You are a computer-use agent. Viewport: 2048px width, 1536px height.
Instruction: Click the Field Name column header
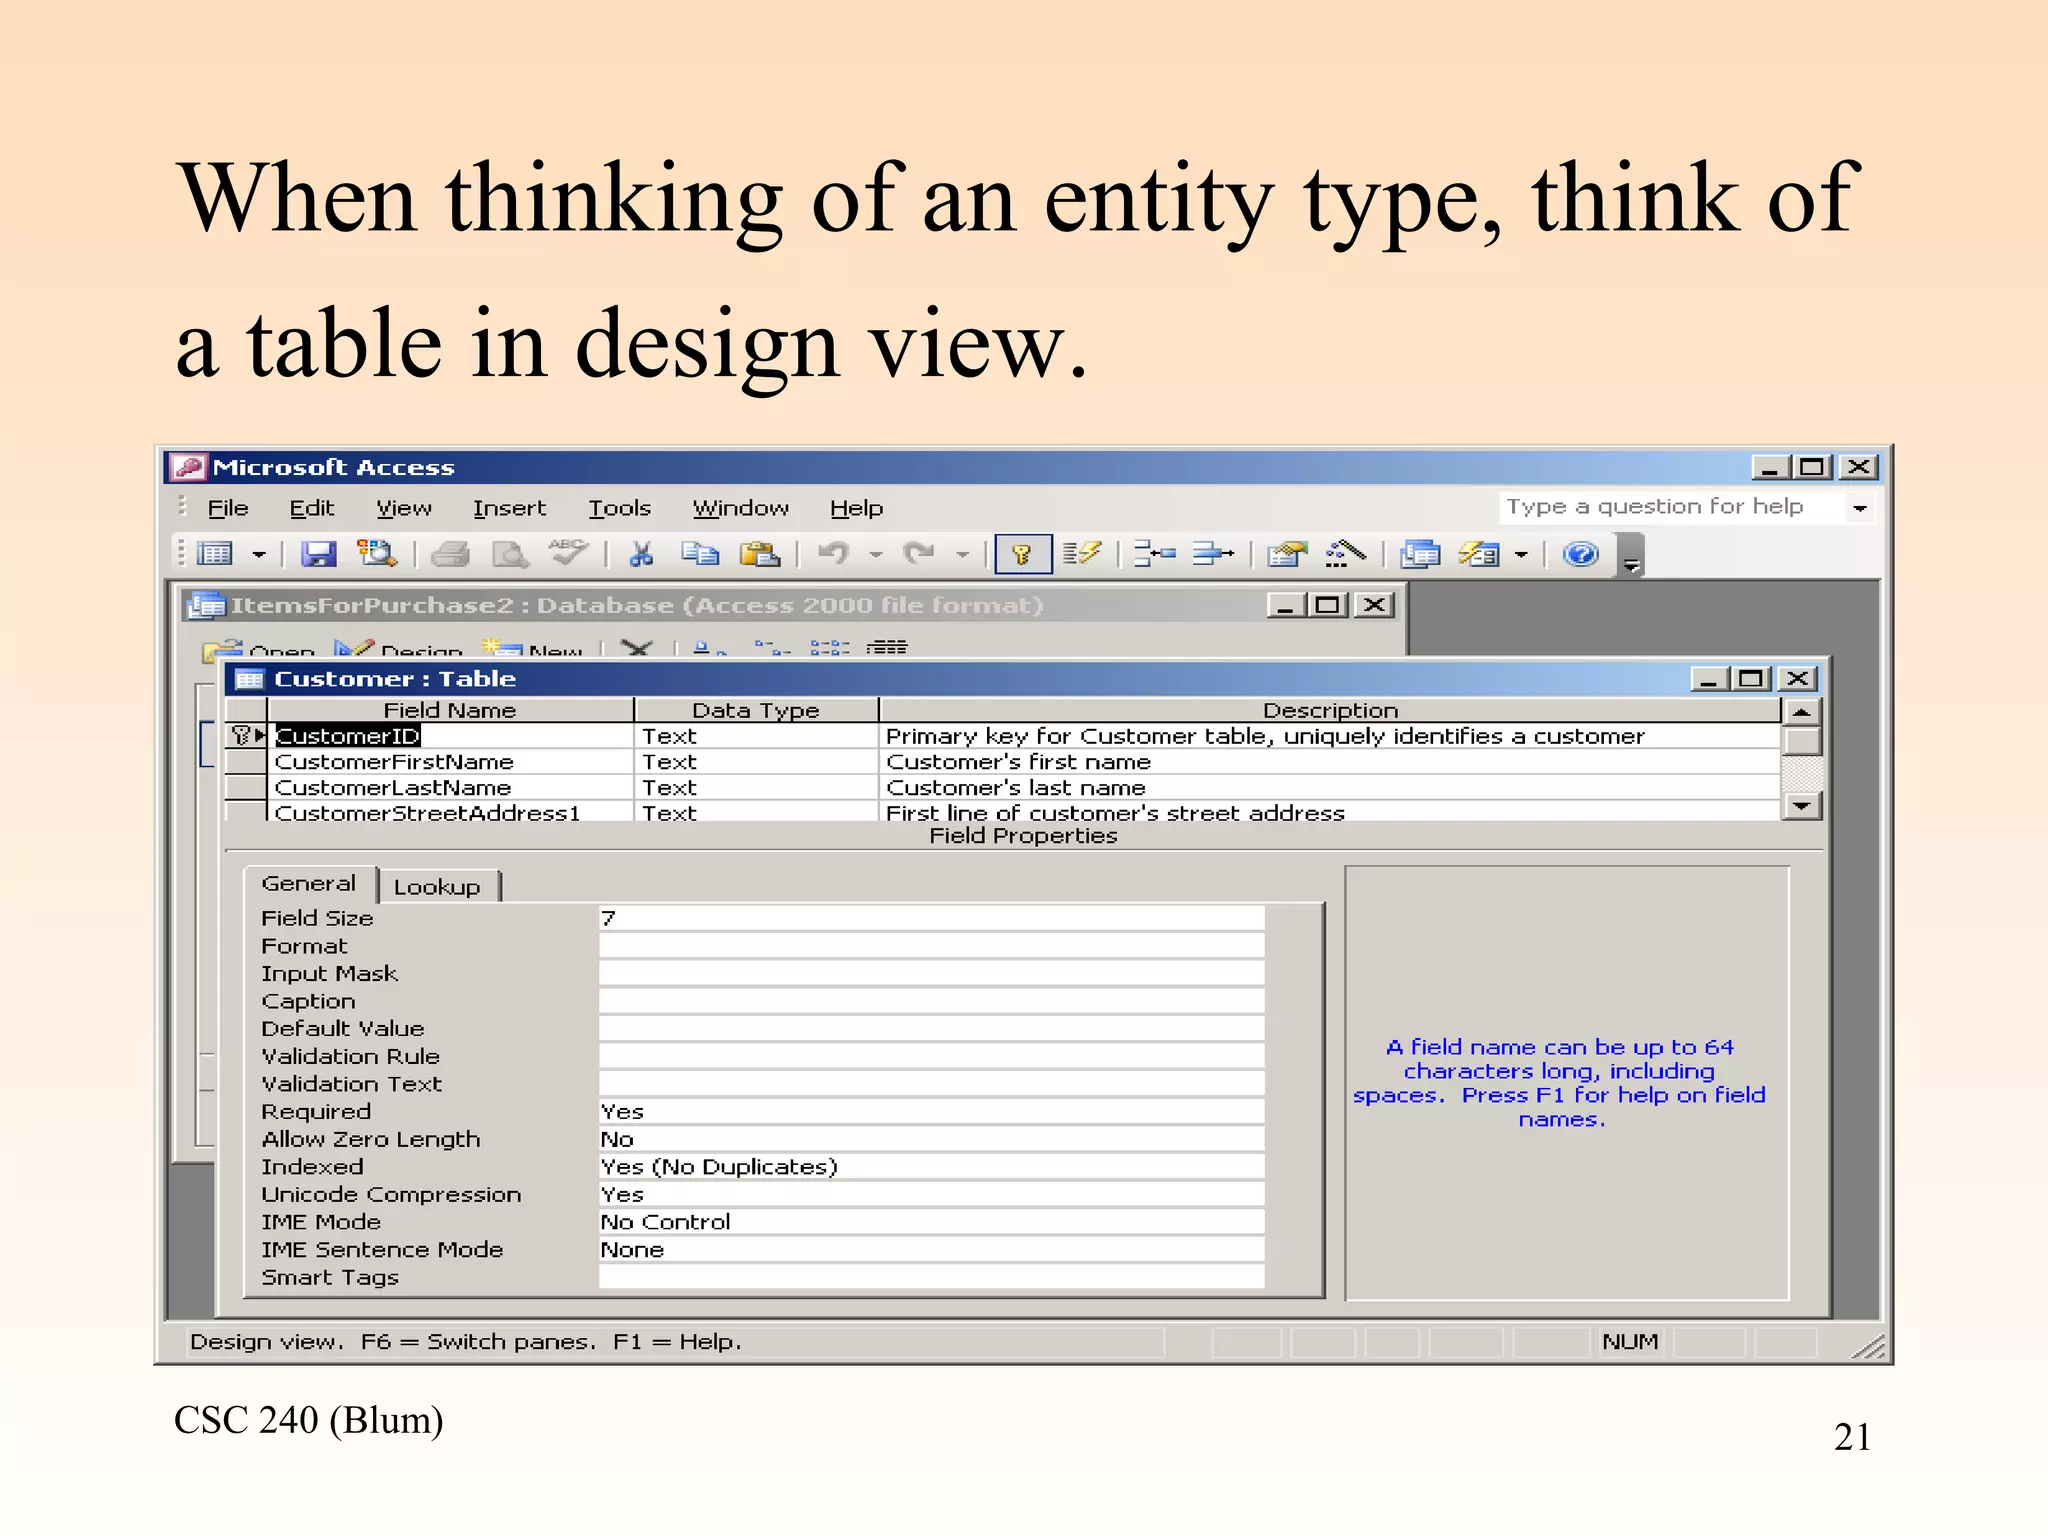click(x=450, y=710)
